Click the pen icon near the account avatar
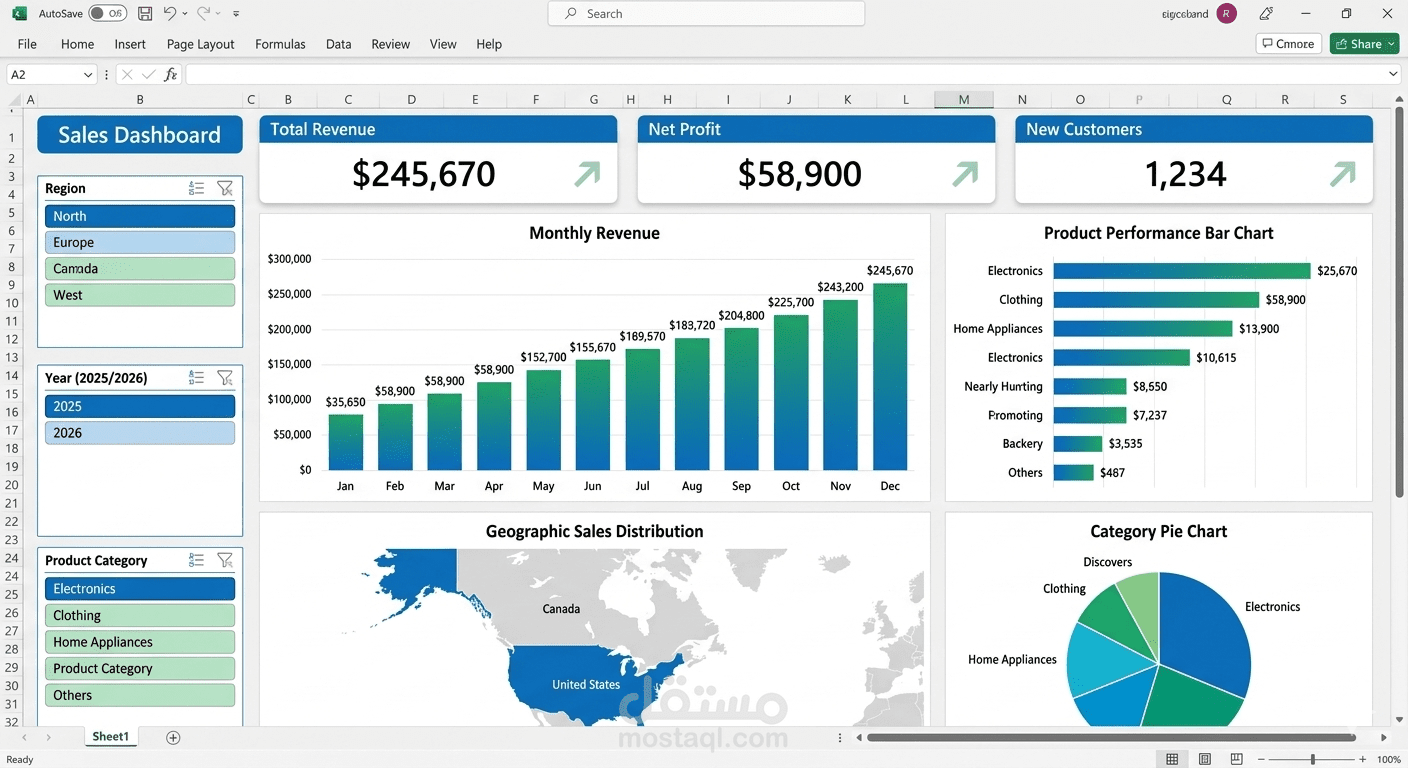 (x=1266, y=14)
